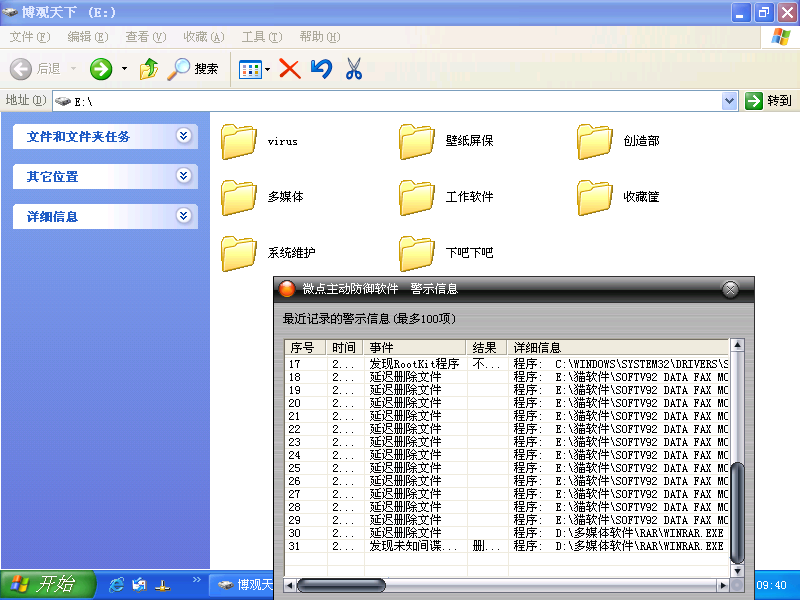Click the Views icon in toolbar
Screen dimensions: 800x600
pos(251,69)
